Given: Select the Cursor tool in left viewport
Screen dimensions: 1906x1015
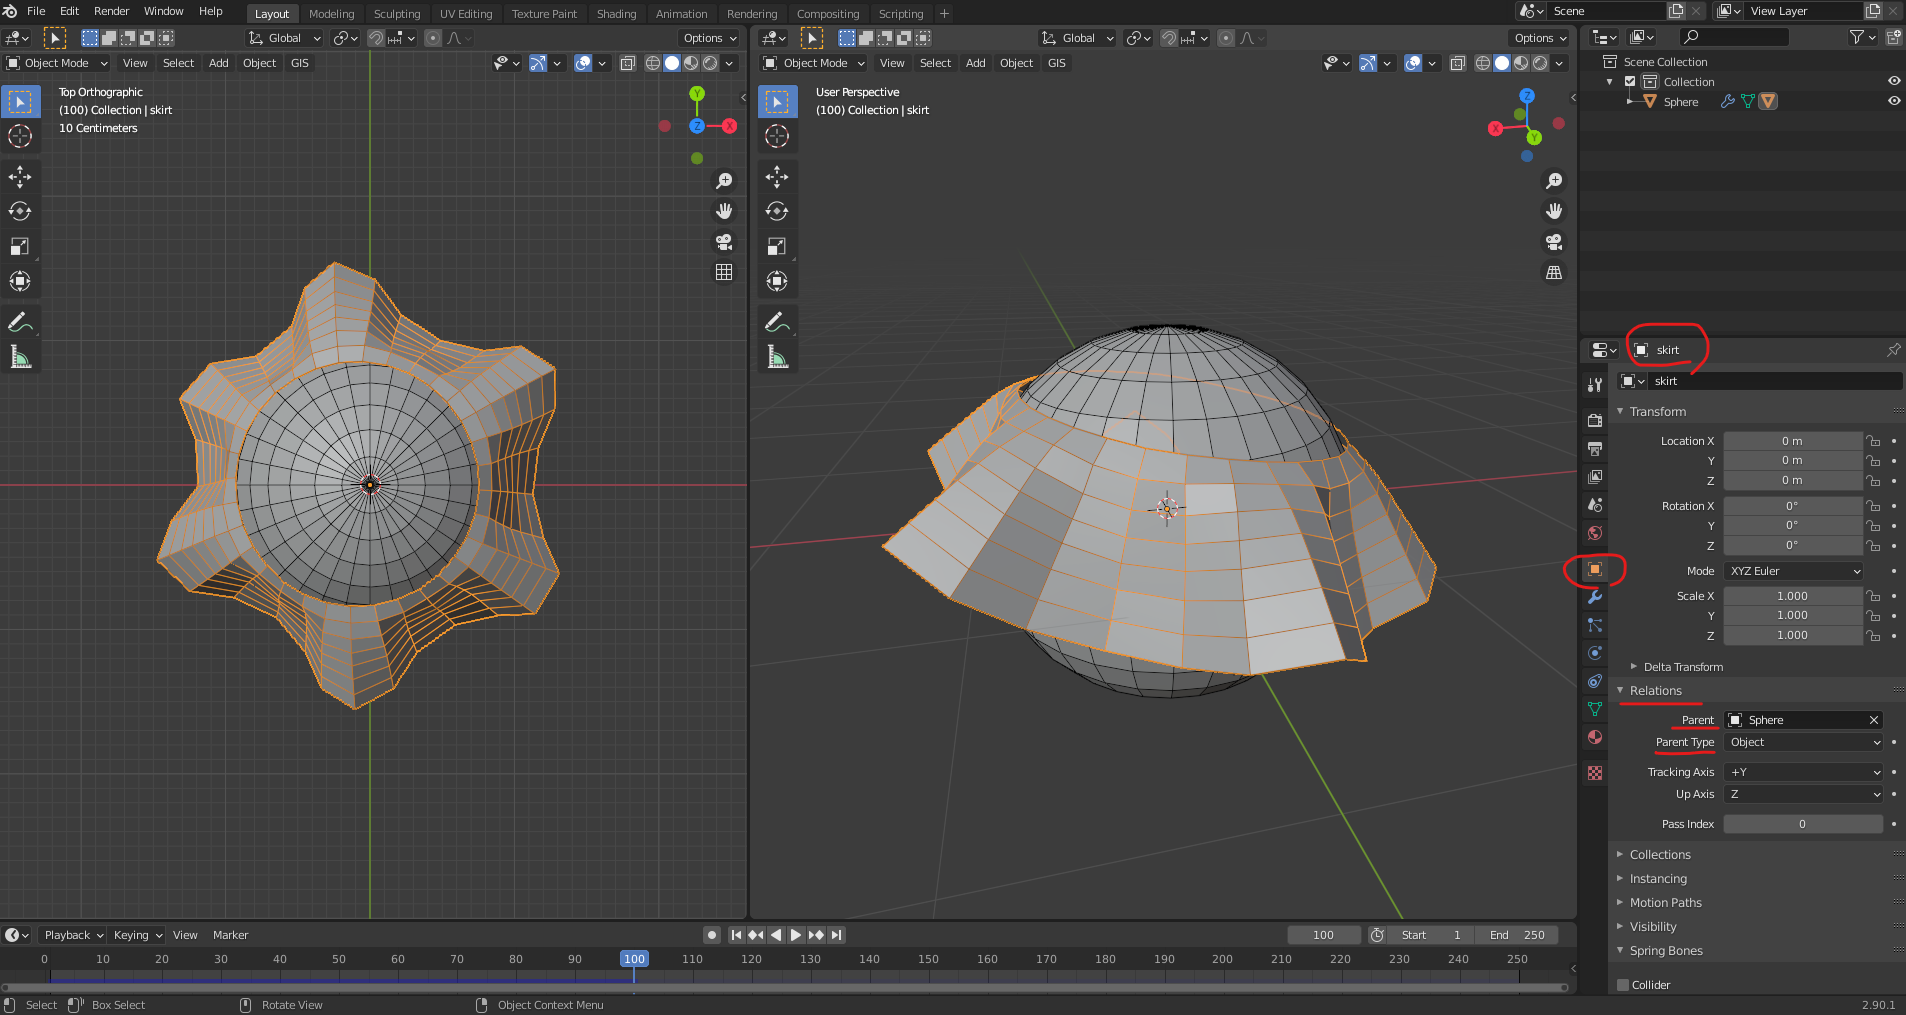Looking at the screenshot, I should pyautogui.click(x=20, y=136).
